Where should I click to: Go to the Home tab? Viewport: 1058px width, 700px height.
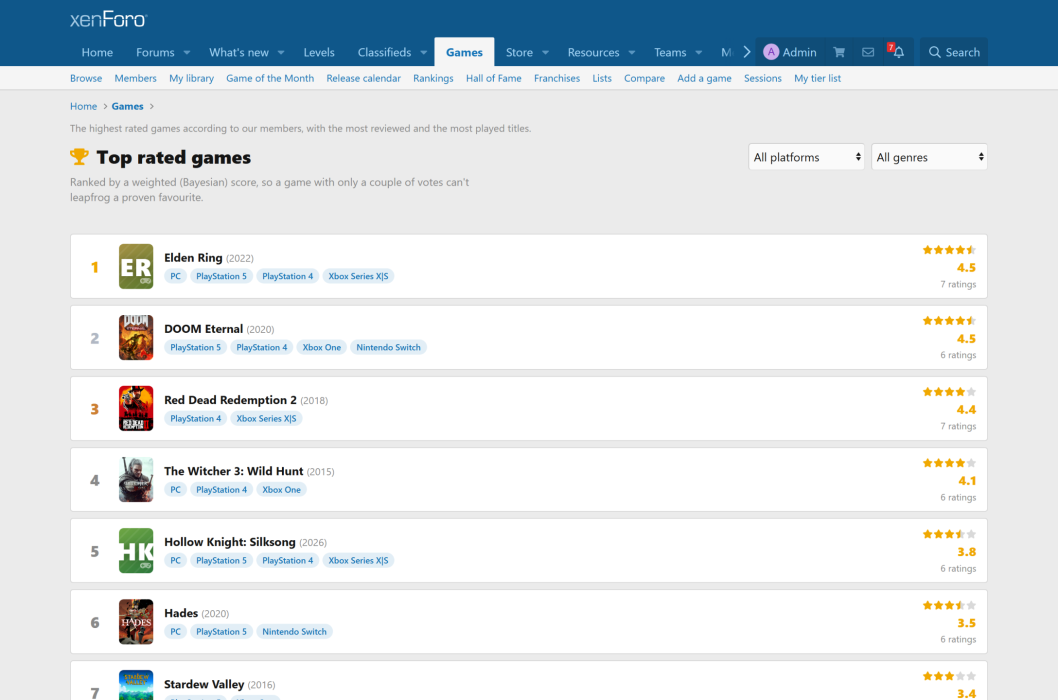tap(97, 52)
